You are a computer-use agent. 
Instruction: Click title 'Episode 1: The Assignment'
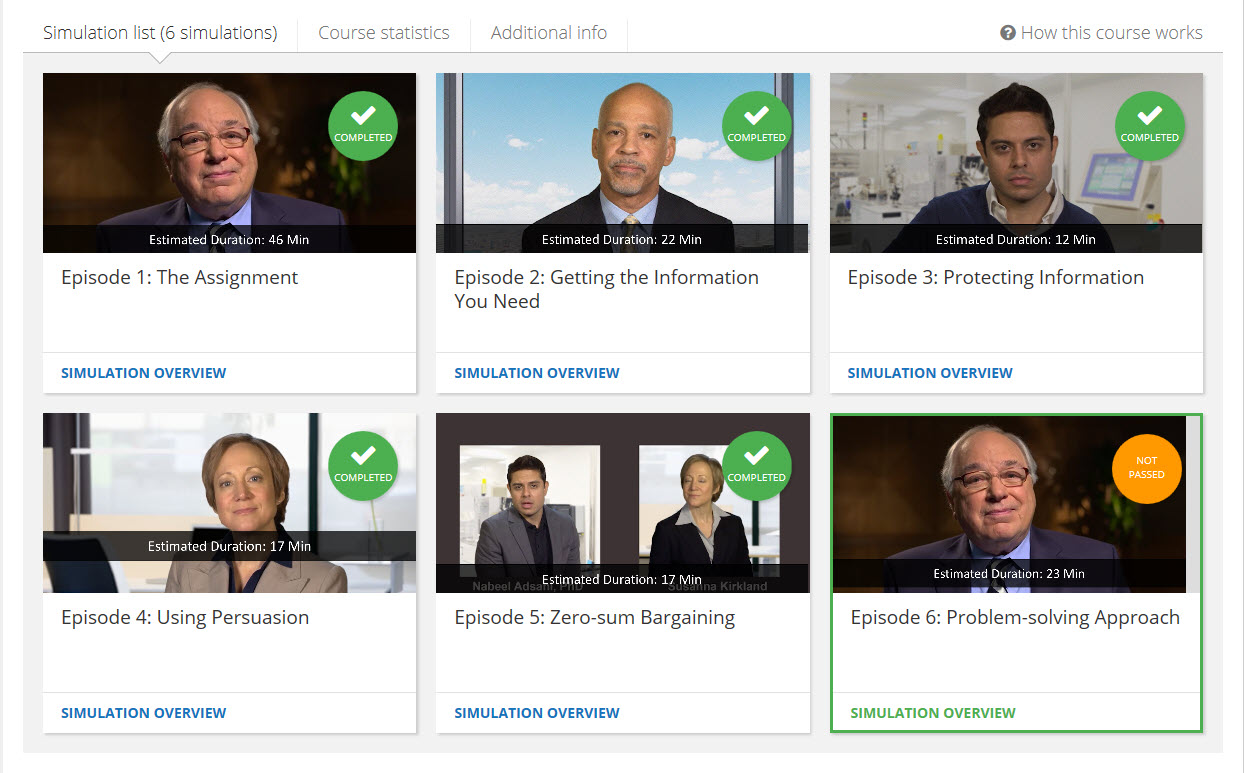pyautogui.click(x=180, y=278)
